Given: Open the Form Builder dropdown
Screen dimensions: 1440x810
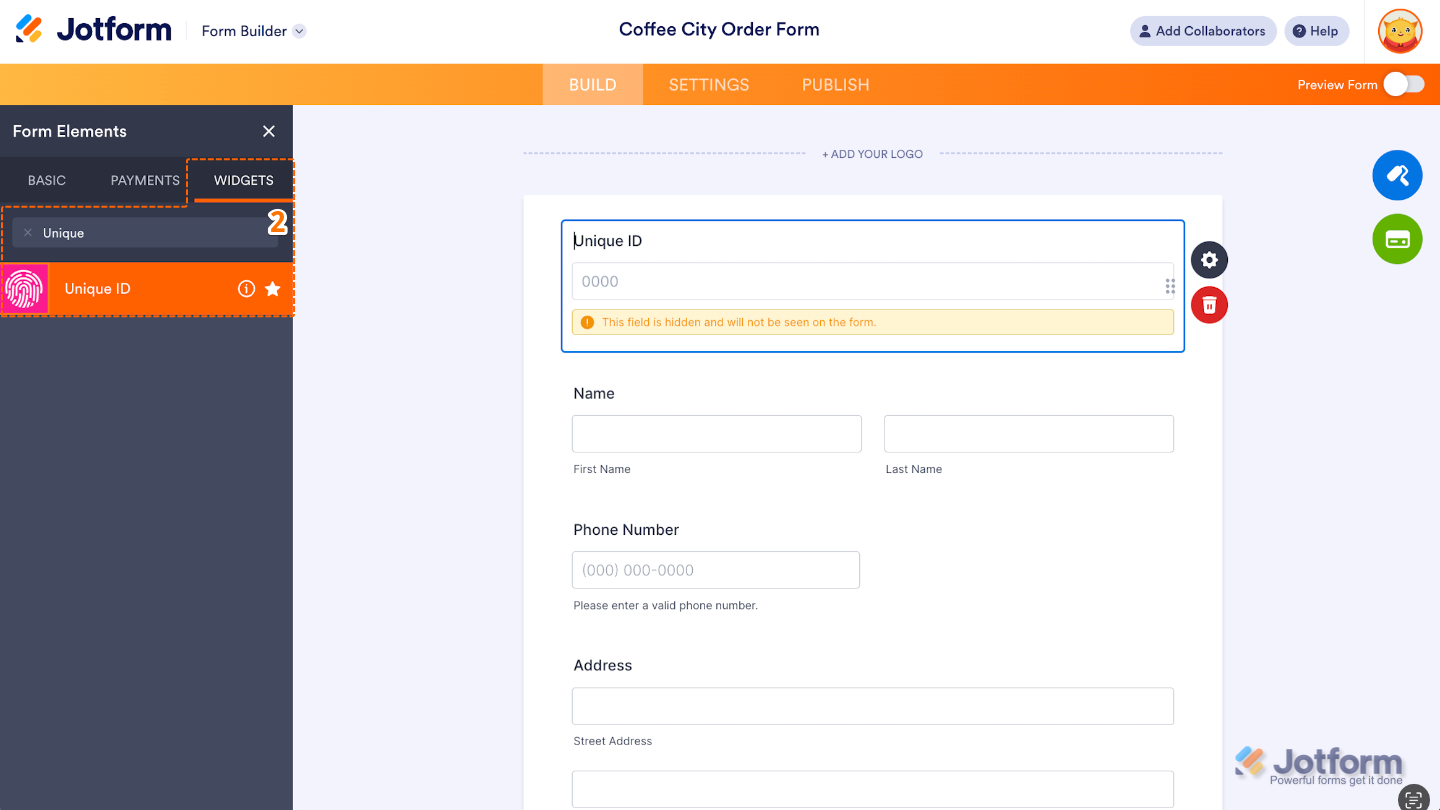Looking at the screenshot, I should [x=297, y=31].
